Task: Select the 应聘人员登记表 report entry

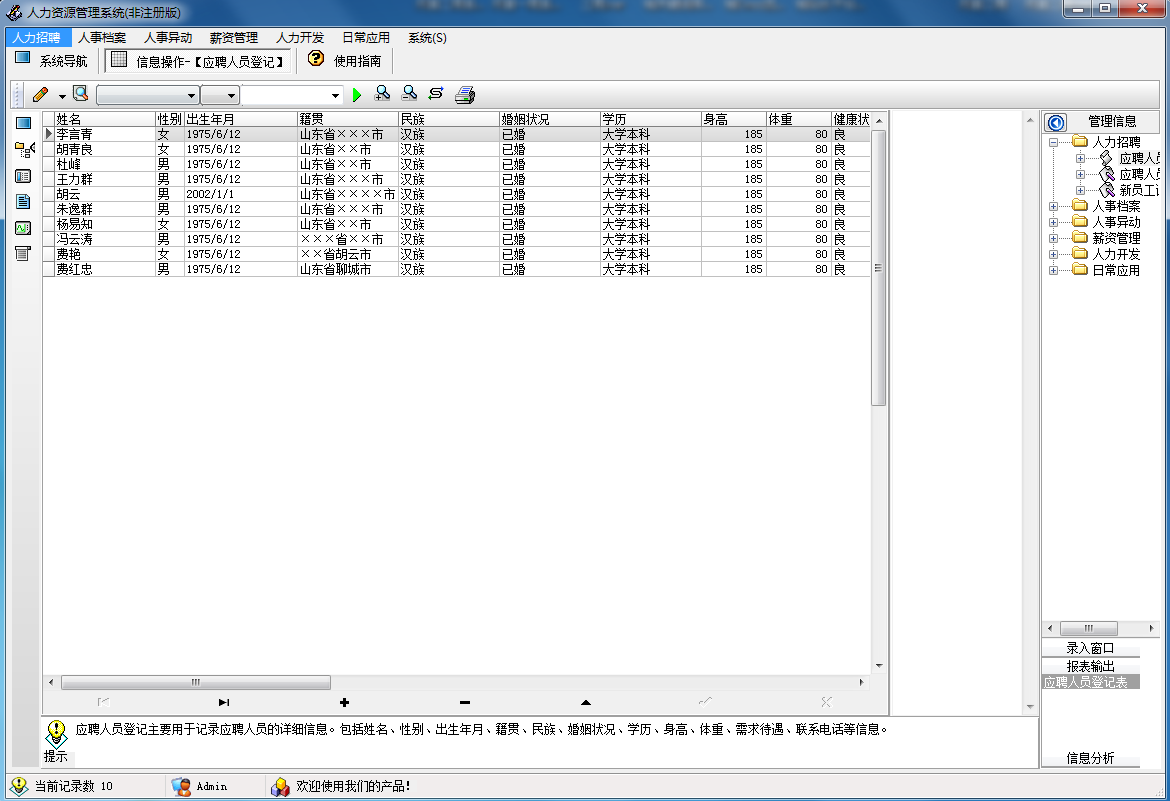Action: (1090, 682)
